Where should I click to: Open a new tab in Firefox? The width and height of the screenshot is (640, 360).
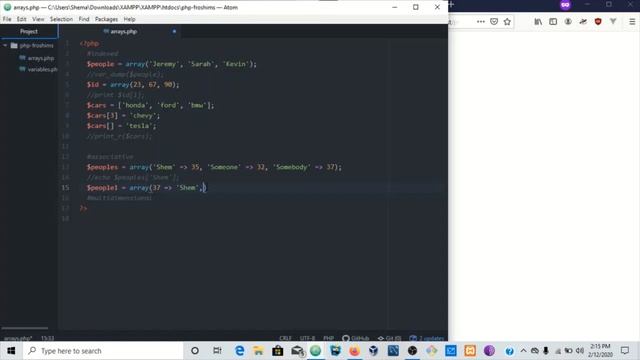click(x=451, y=4)
